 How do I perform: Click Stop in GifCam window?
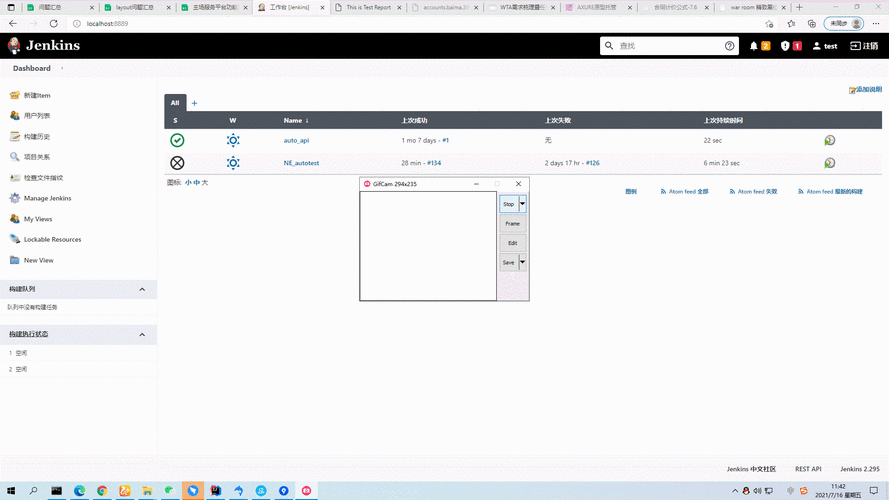click(x=509, y=204)
